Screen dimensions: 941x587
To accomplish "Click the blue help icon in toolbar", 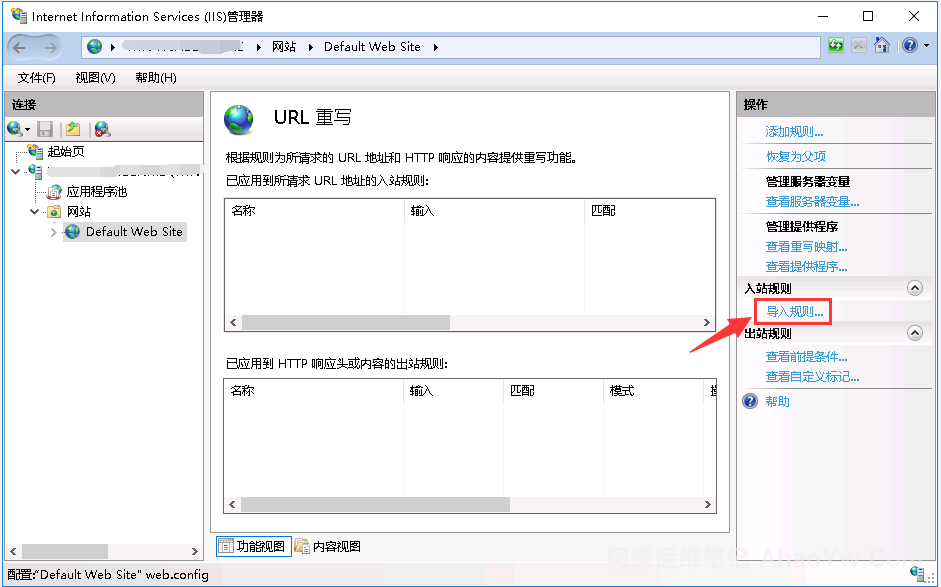I will pos(908,46).
